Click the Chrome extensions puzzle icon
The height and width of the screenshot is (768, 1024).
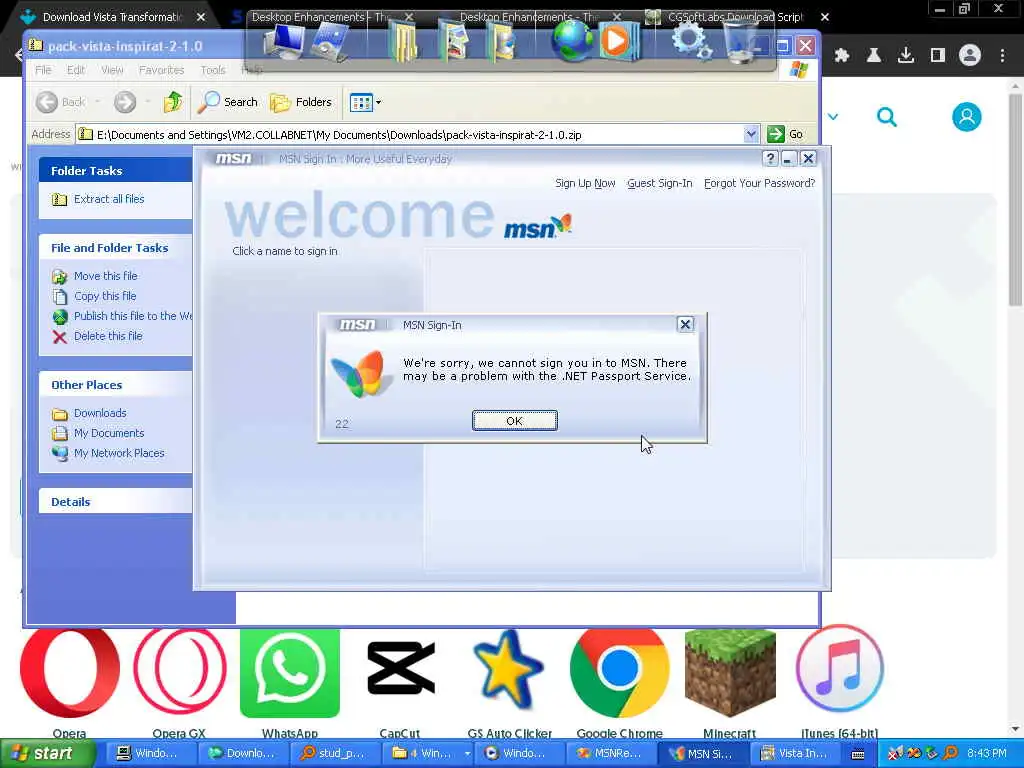click(x=842, y=56)
